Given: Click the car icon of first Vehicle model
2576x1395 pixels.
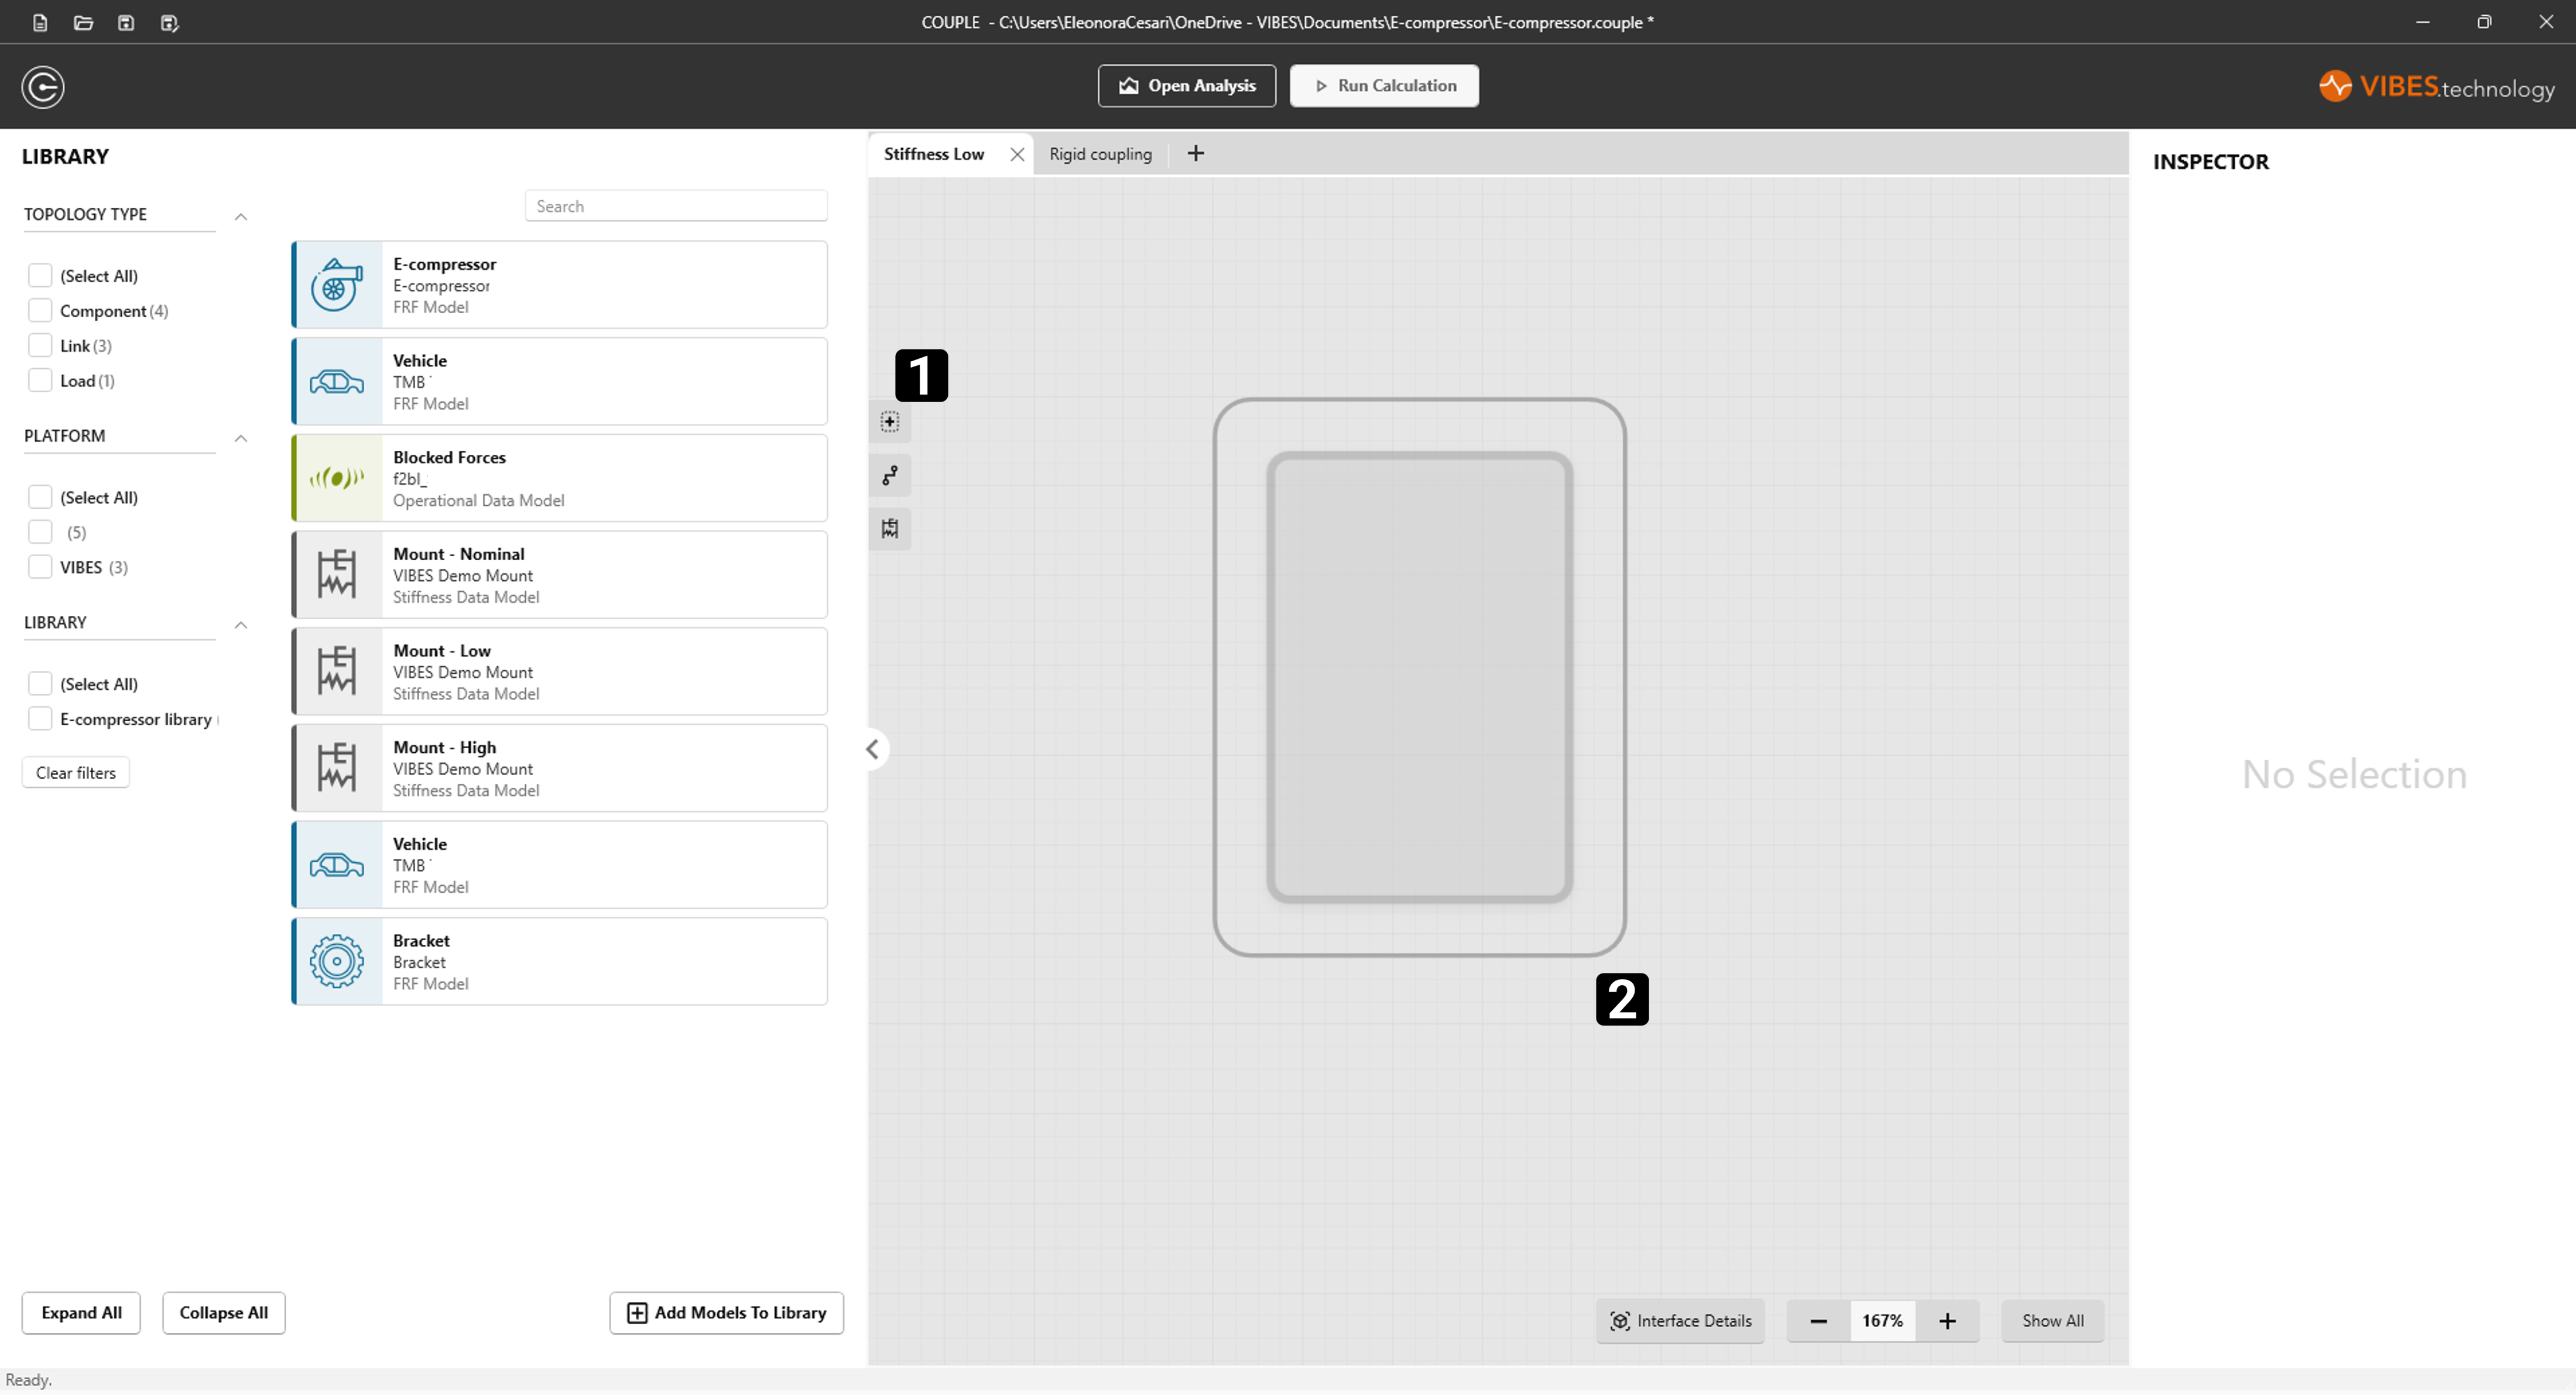Looking at the screenshot, I should 337,381.
